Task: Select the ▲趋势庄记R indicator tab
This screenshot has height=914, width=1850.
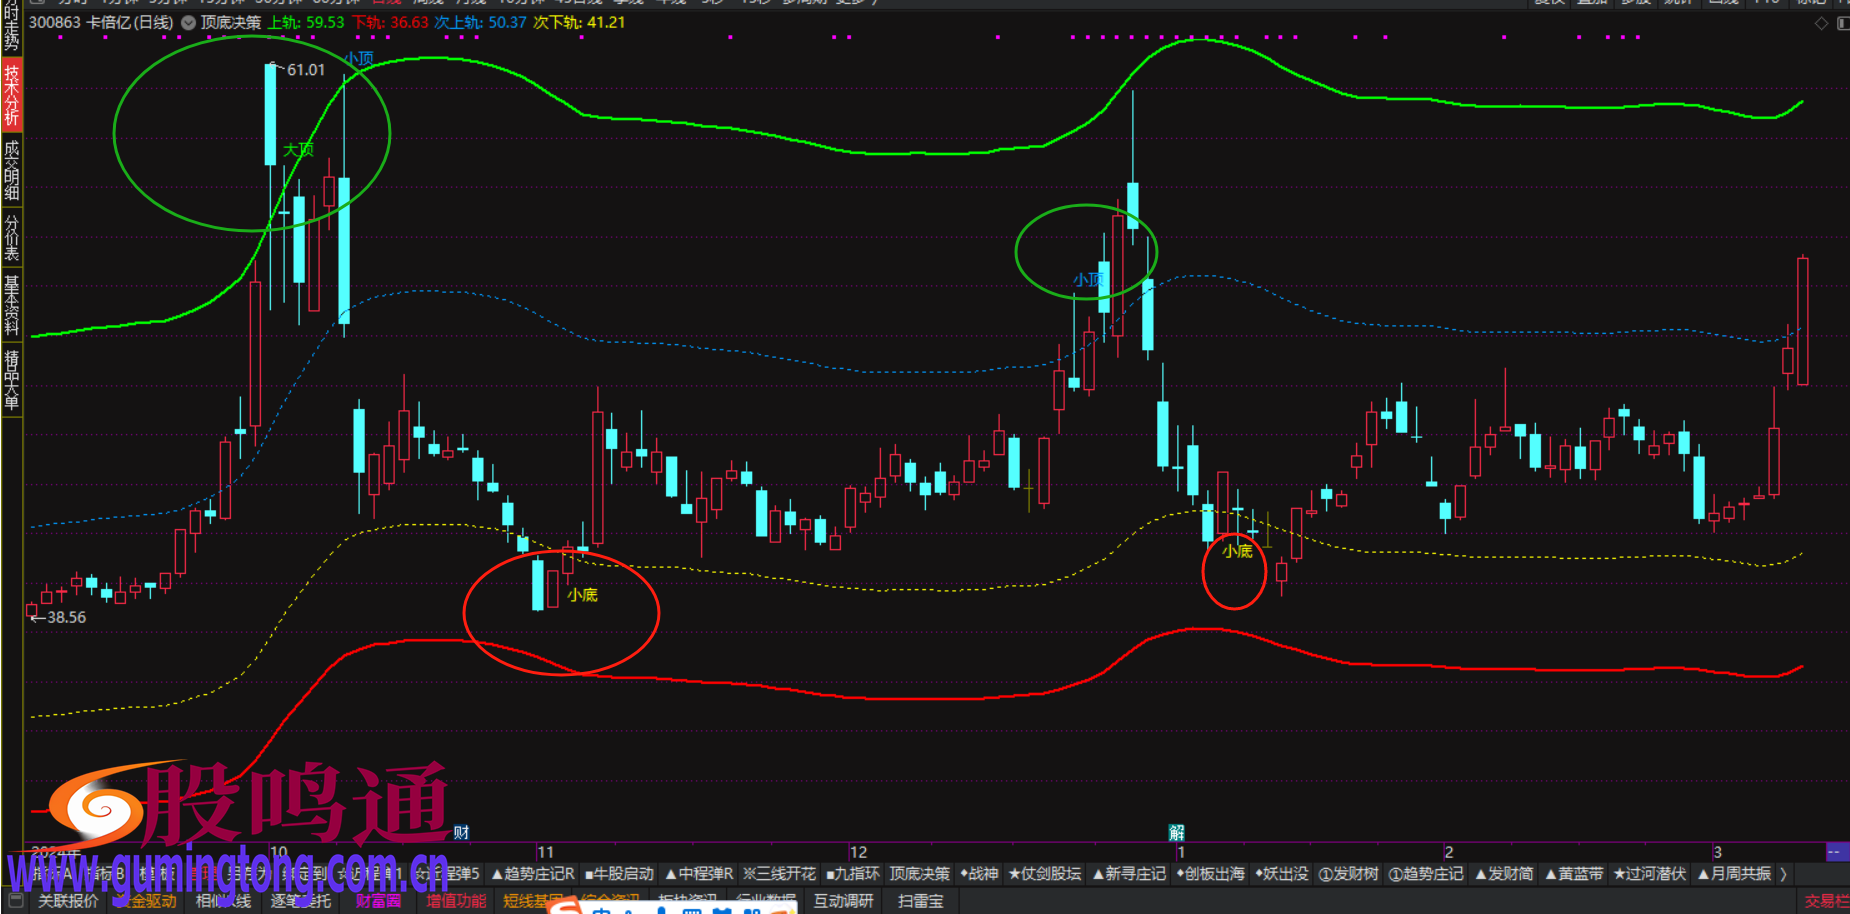Action: point(533,874)
